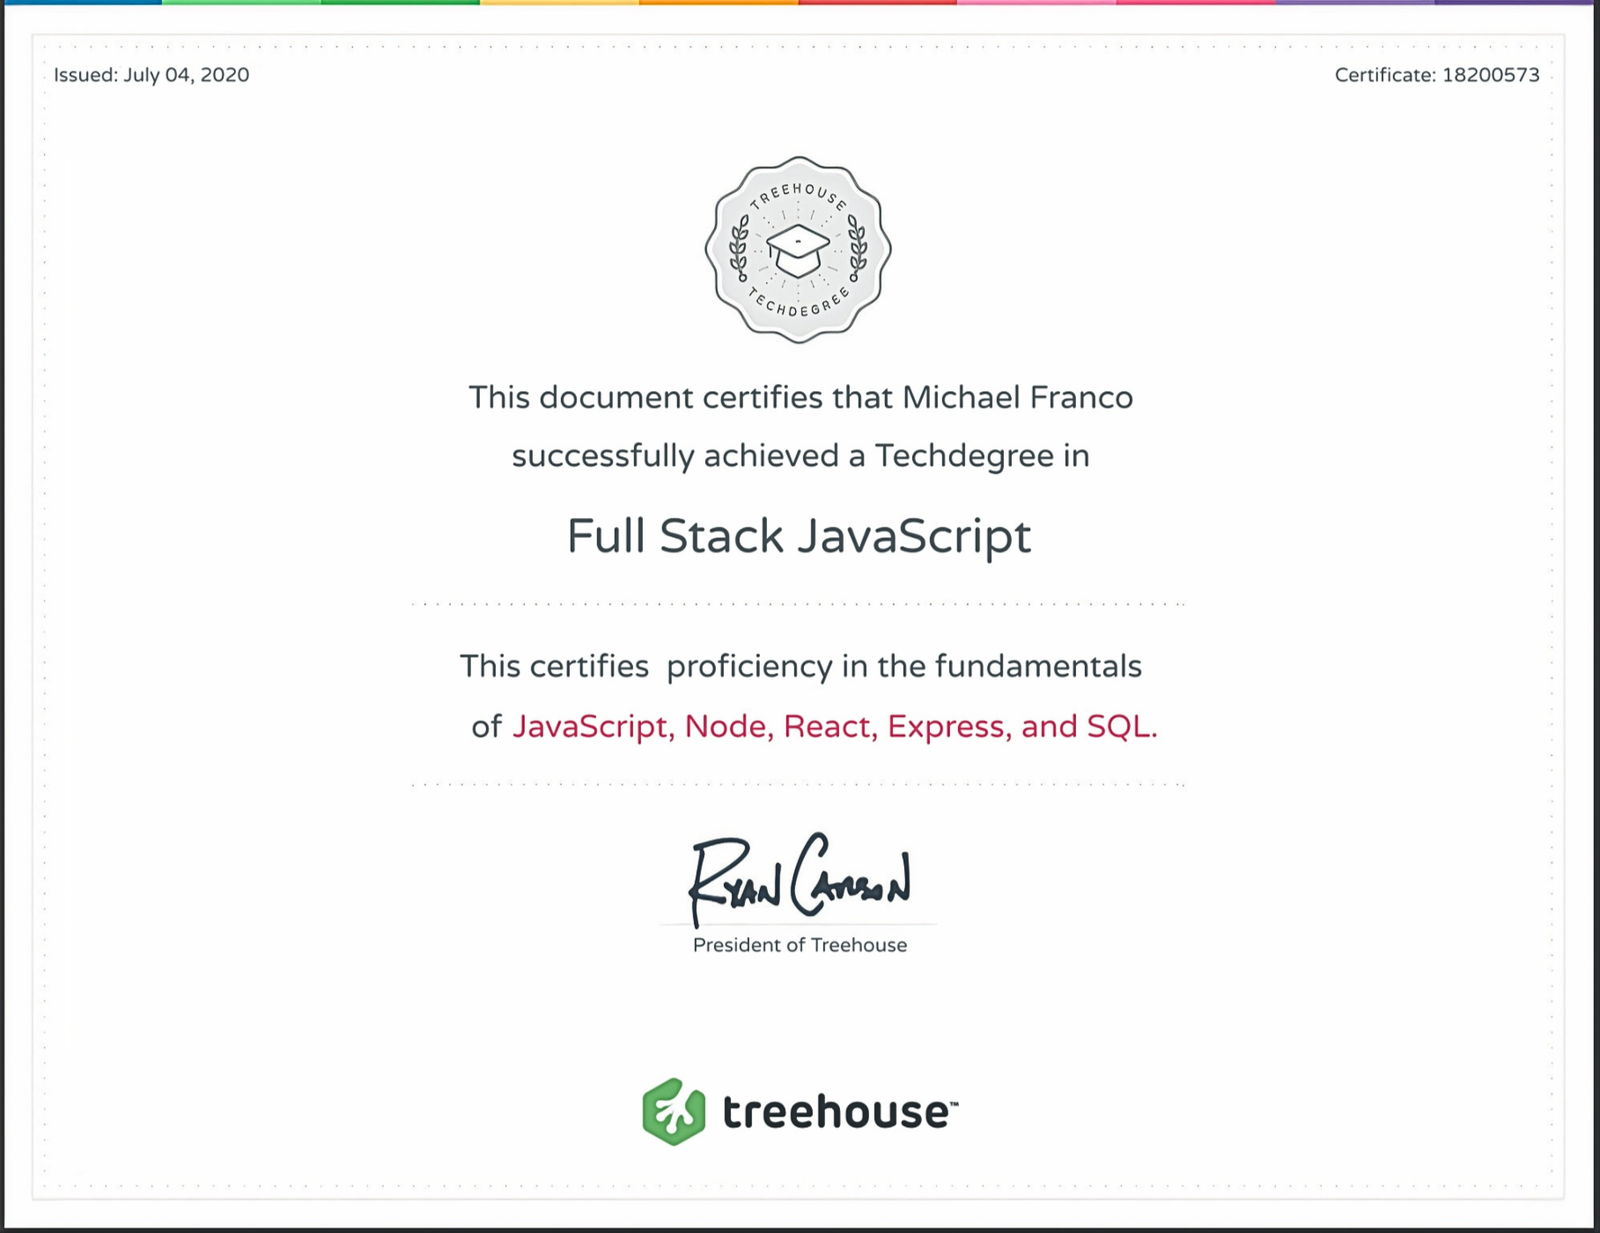The width and height of the screenshot is (1600, 1233).
Task: Click the yellow segment of top color bar
Action: (559, 2)
